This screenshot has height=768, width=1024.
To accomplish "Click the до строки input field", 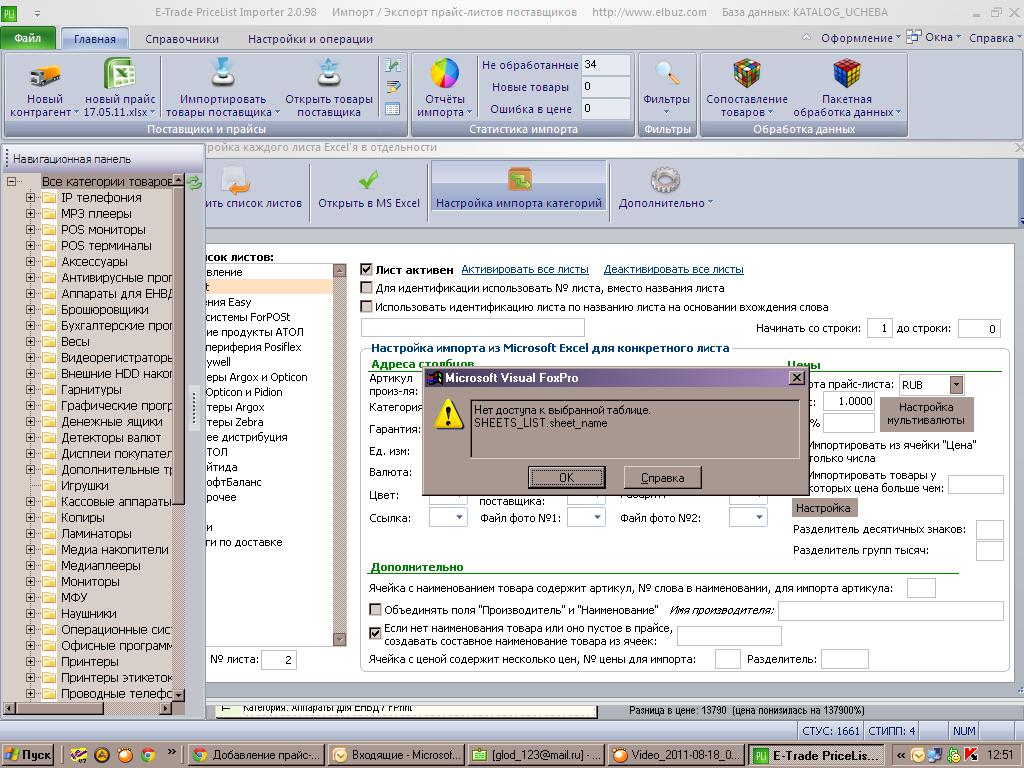I will (x=979, y=328).
